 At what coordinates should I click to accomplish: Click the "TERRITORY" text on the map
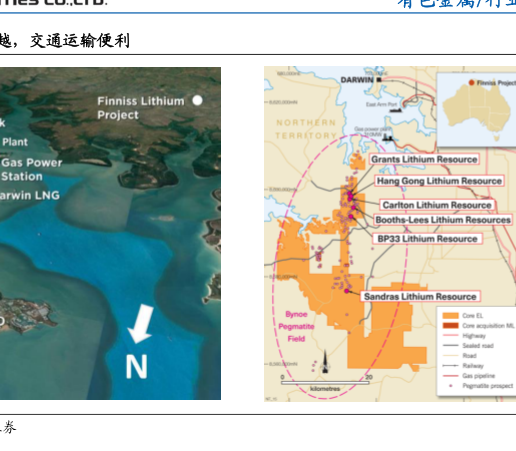point(306,136)
